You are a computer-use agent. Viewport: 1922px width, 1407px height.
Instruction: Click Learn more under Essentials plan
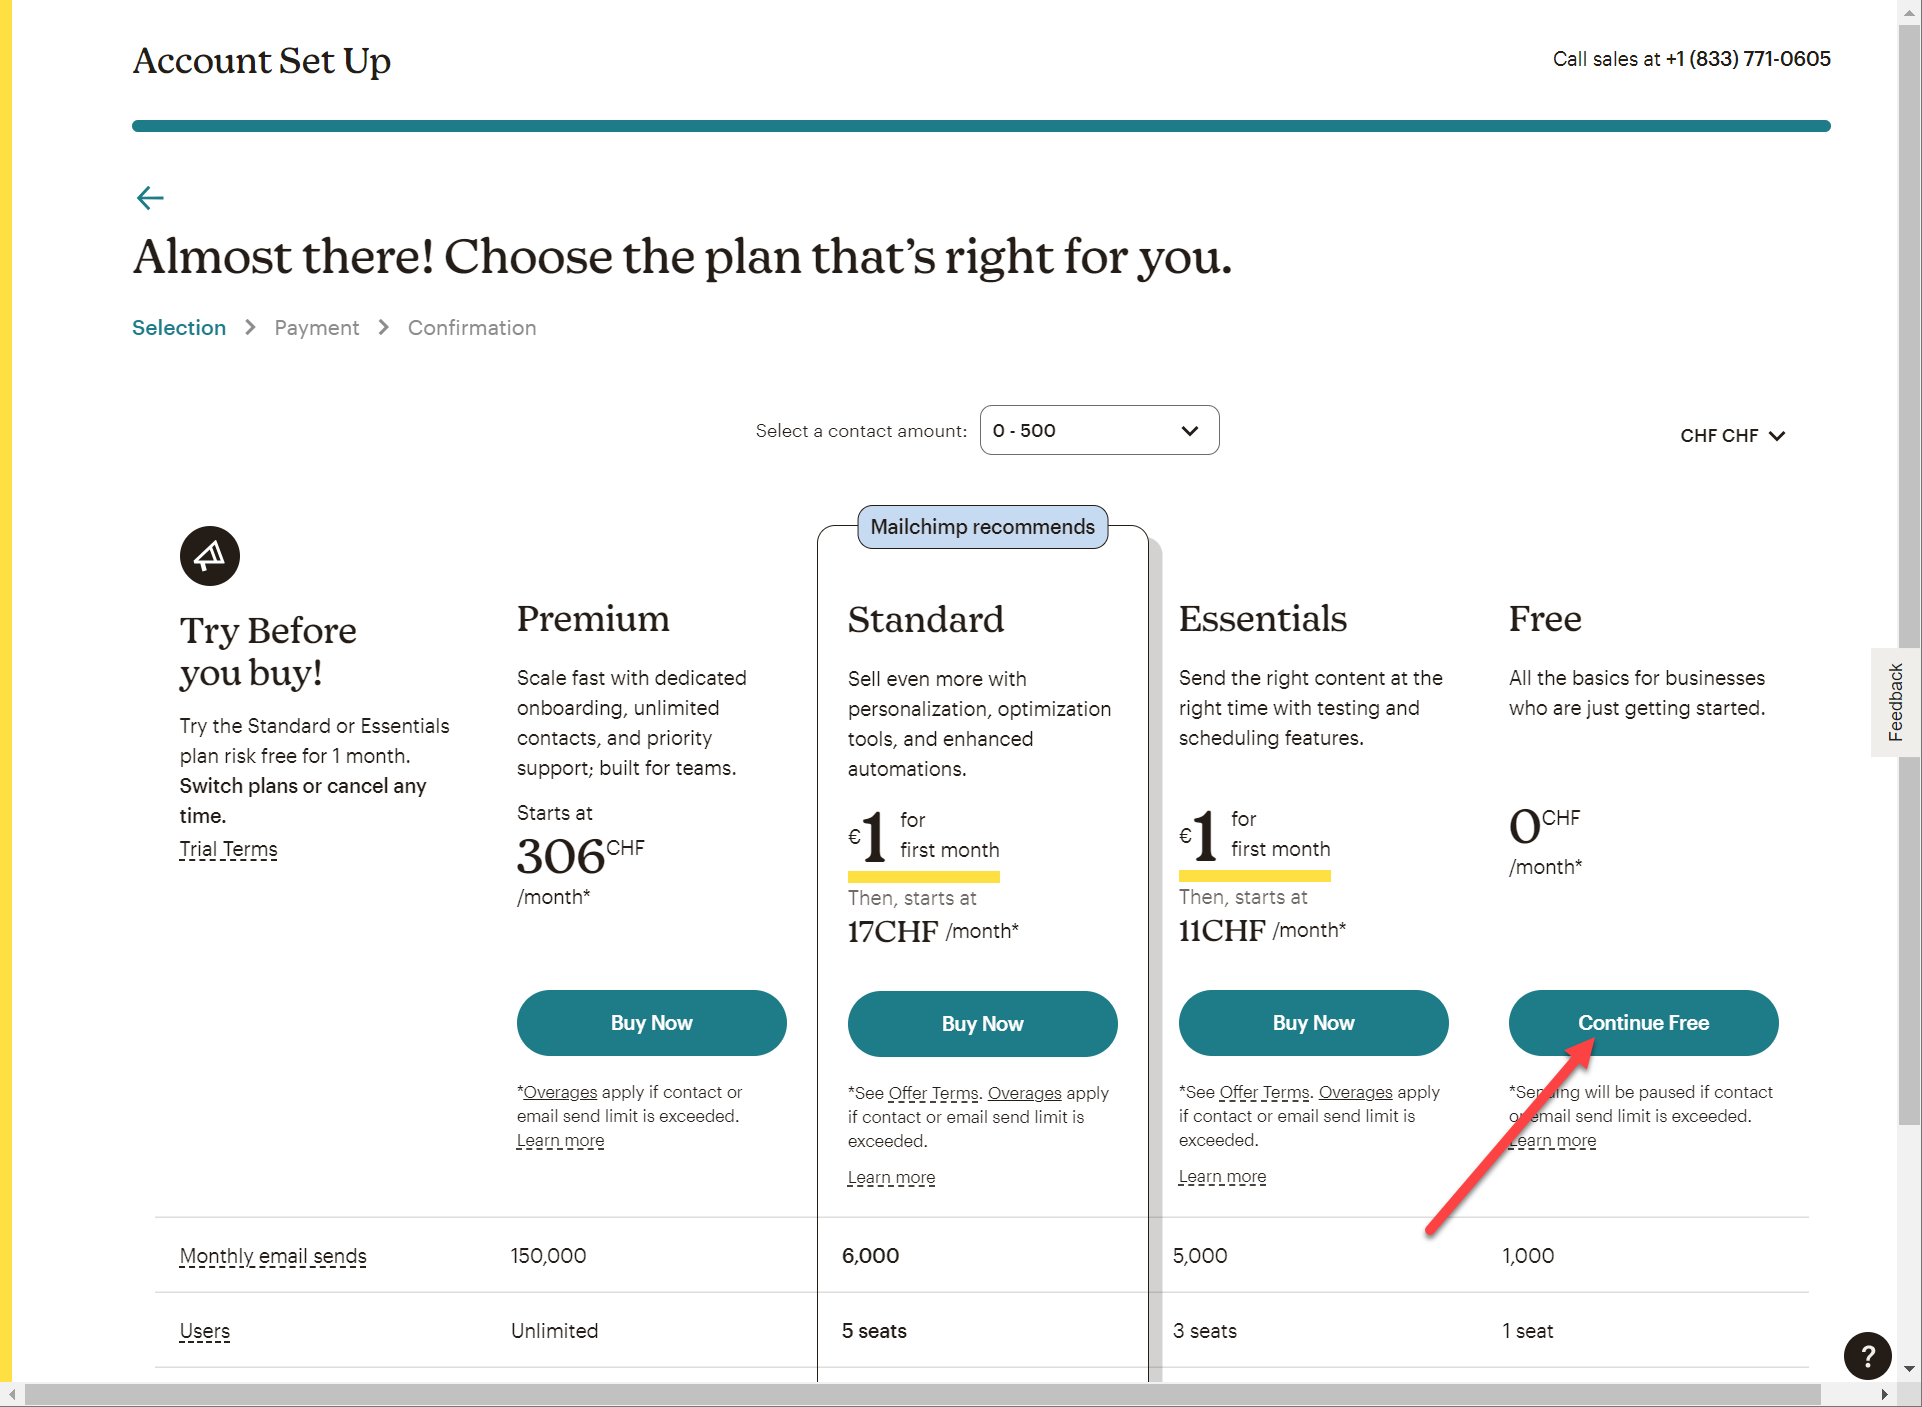(x=1222, y=1177)
